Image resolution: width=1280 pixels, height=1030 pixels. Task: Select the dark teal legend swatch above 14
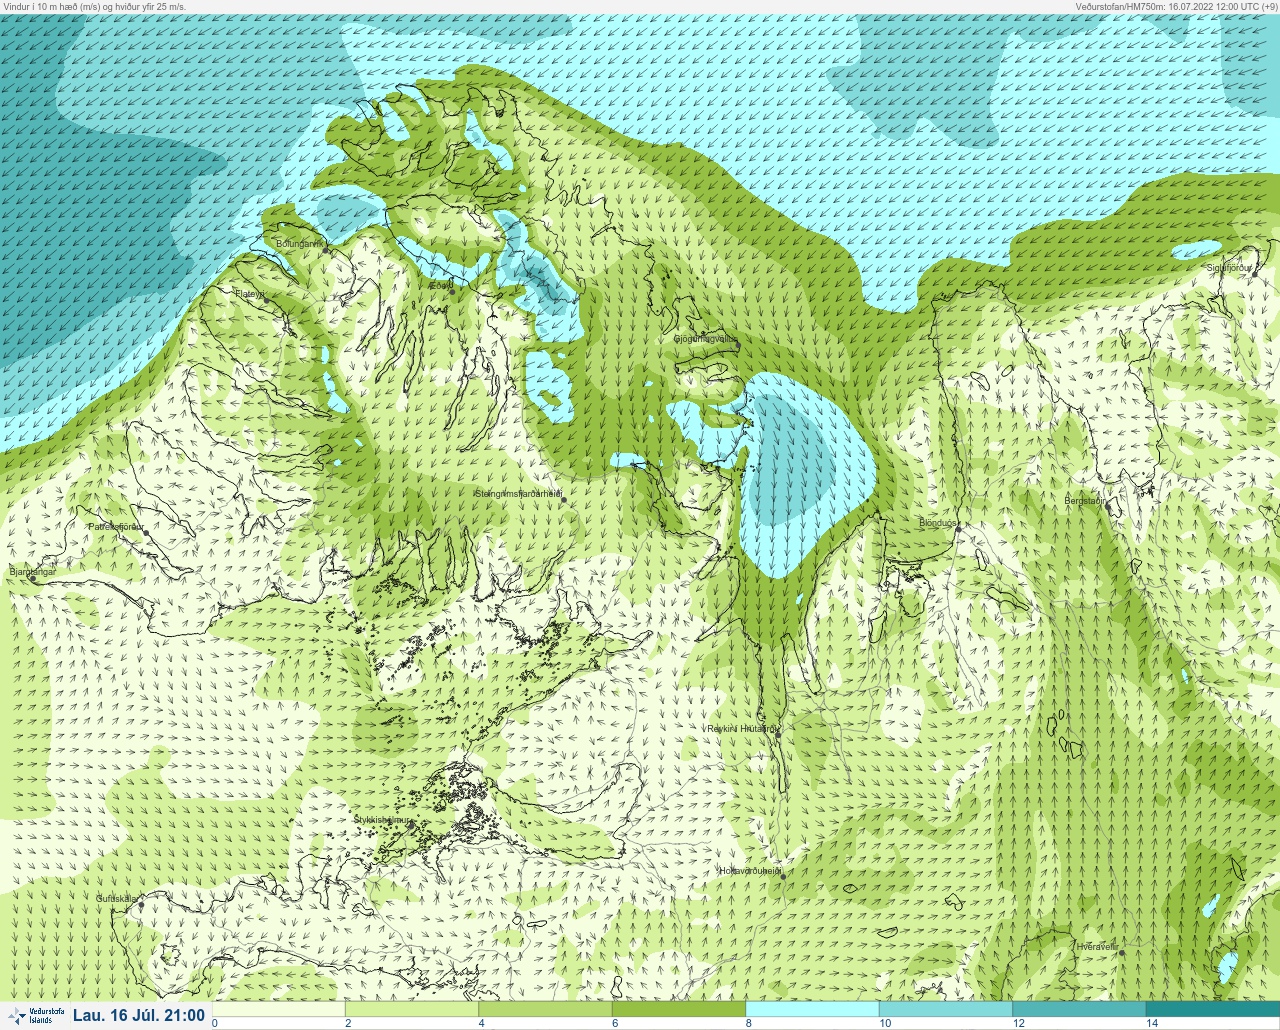point(1212,1009)
